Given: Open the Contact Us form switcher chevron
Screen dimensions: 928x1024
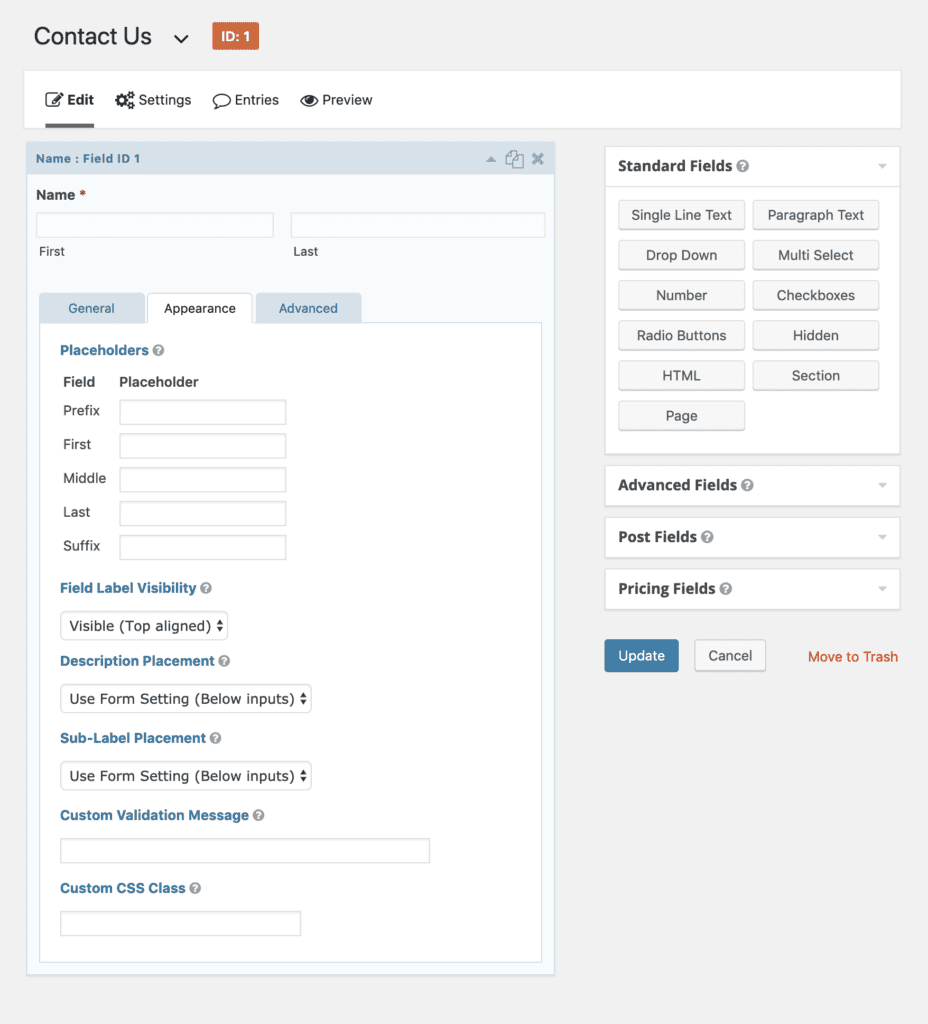Looking at the screenshot, I should (x=181, y=39).
